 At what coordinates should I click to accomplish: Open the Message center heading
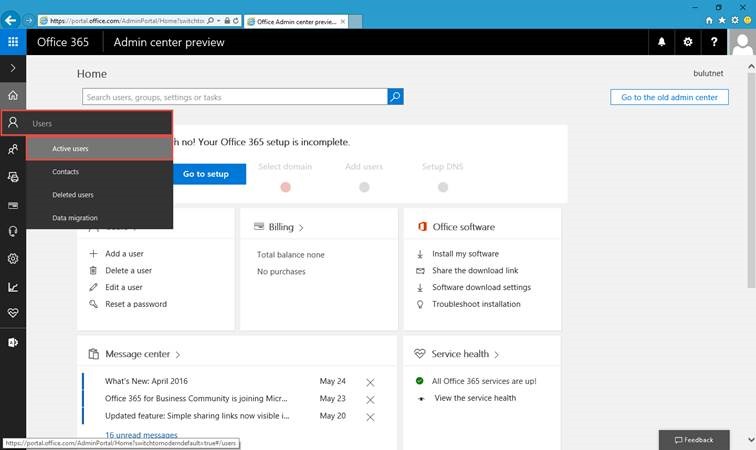[x=137, y=354]
